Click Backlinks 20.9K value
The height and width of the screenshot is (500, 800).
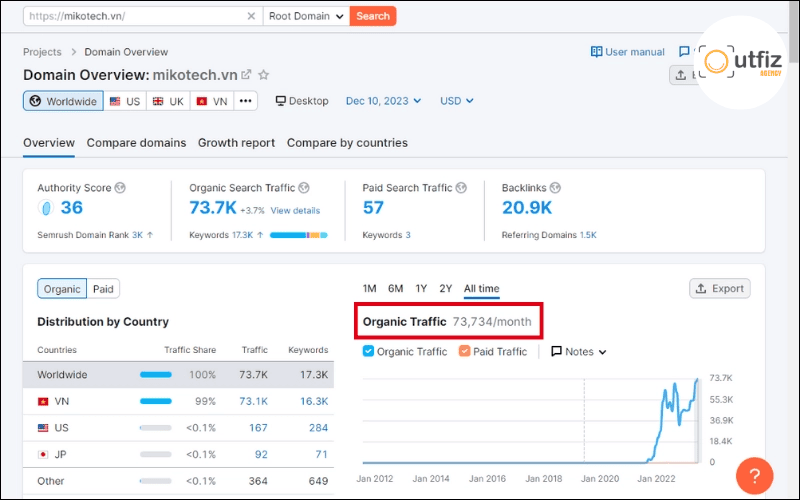(x=527, y=208)
